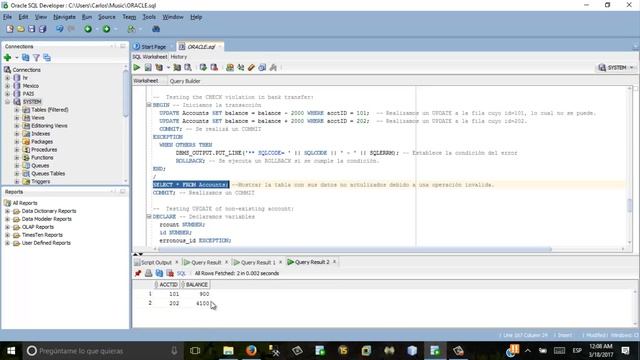Click the SQL History icon in worksheet toolbar
The height and width of the screenshot is (360, 640).
coord(262,68)
